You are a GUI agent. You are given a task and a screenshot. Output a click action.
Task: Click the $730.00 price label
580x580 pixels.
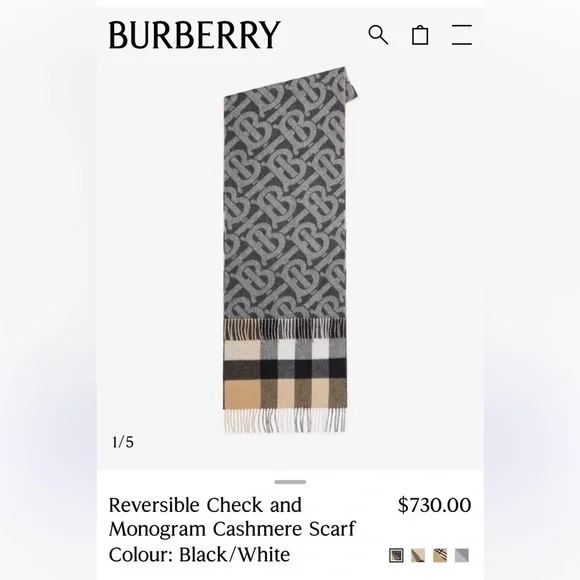coord(434,505)
